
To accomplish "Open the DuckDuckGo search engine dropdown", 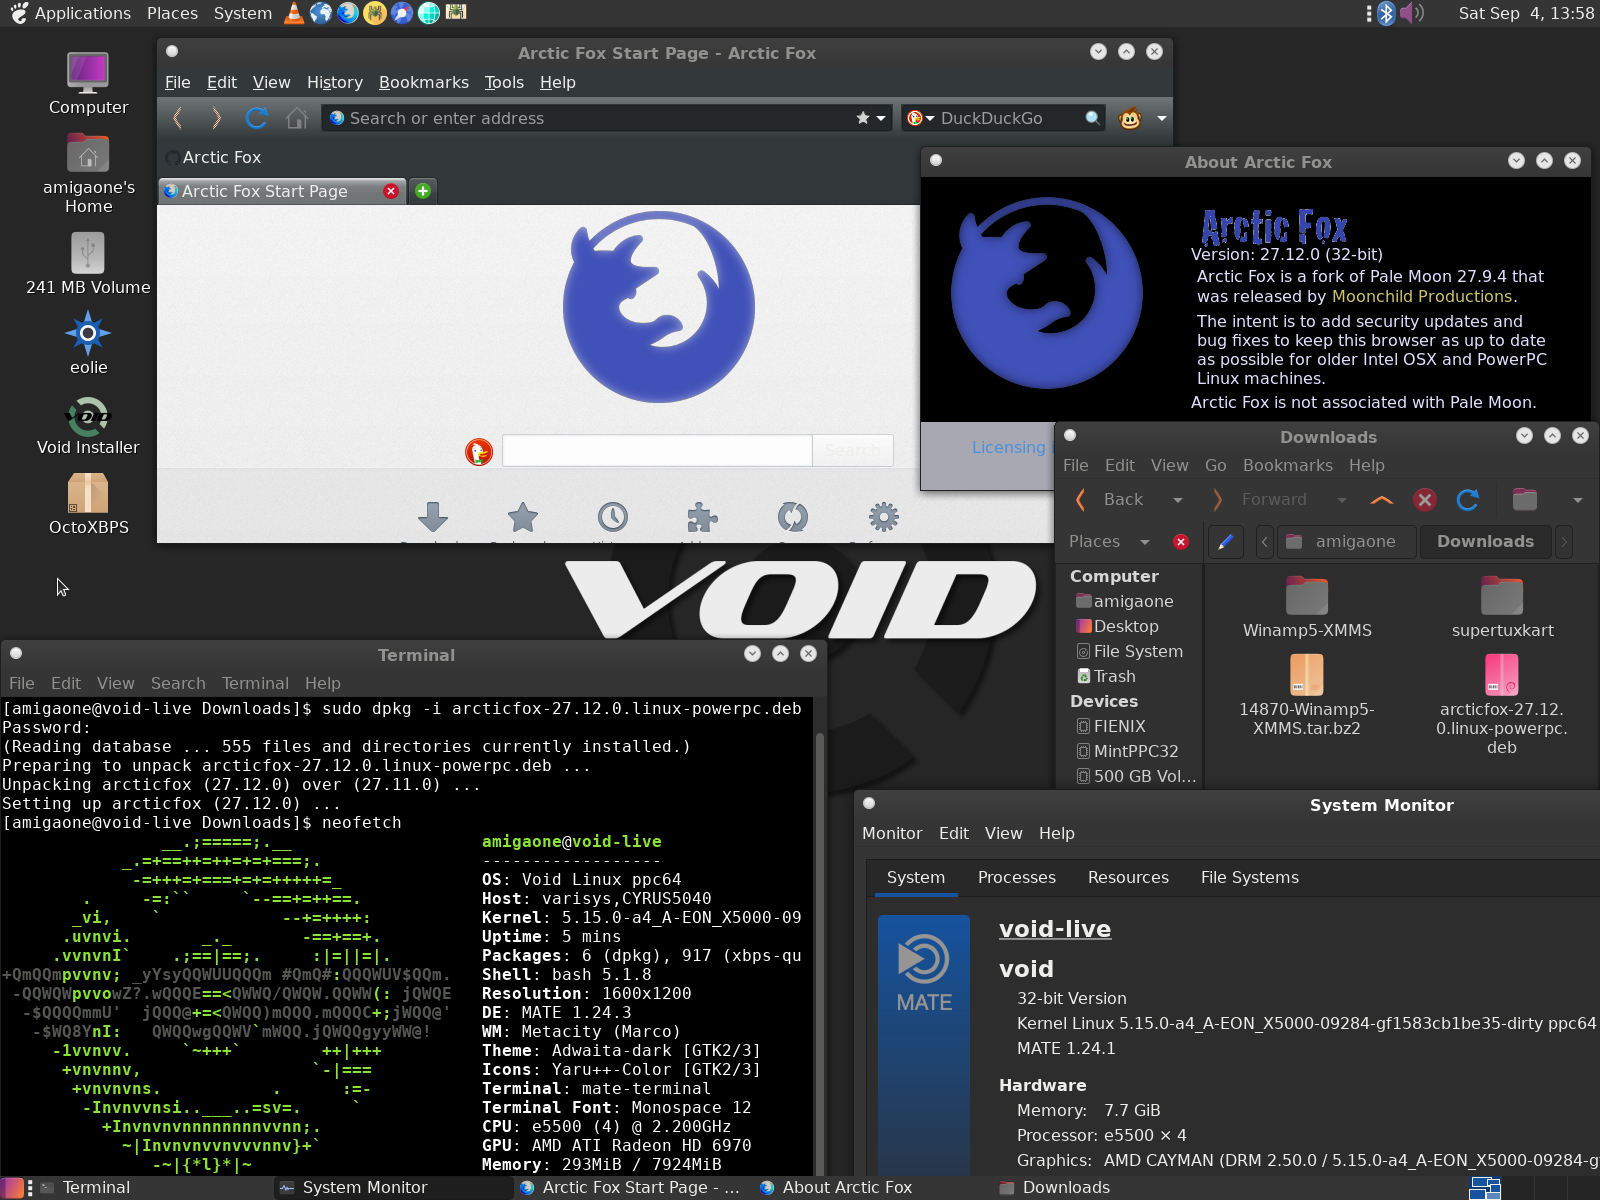I will coord(921,118).
